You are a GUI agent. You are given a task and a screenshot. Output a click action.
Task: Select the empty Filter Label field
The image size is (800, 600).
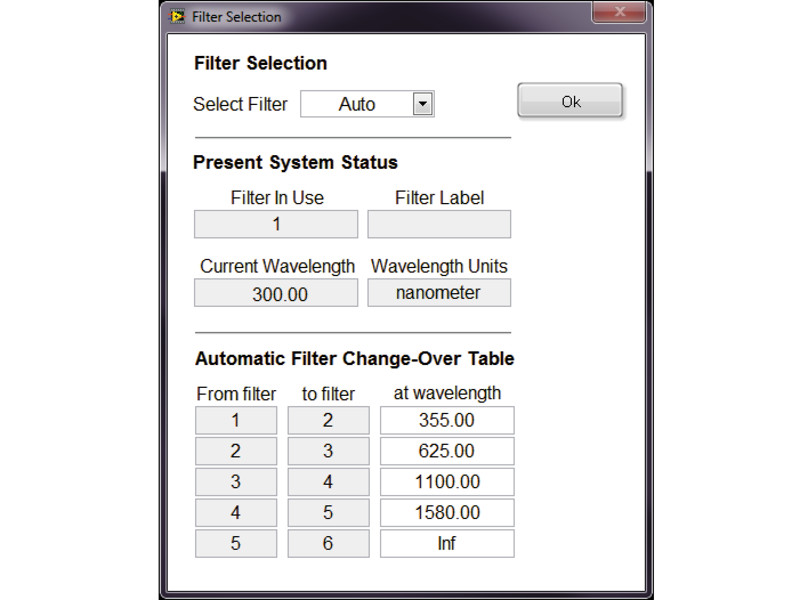coord(439,225)
